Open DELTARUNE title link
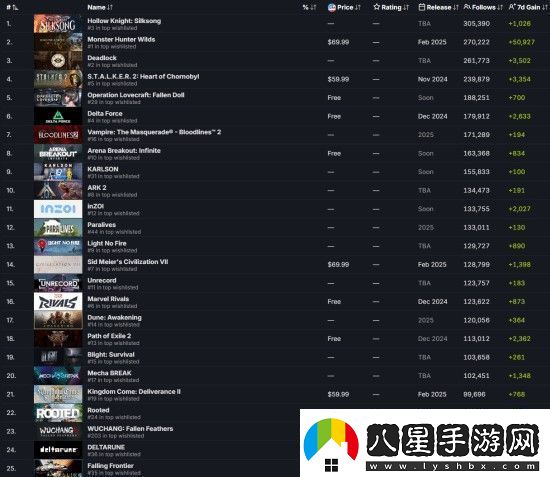Image resolution: width=550 pixels, height=477 pixels. tap(106, 447)
